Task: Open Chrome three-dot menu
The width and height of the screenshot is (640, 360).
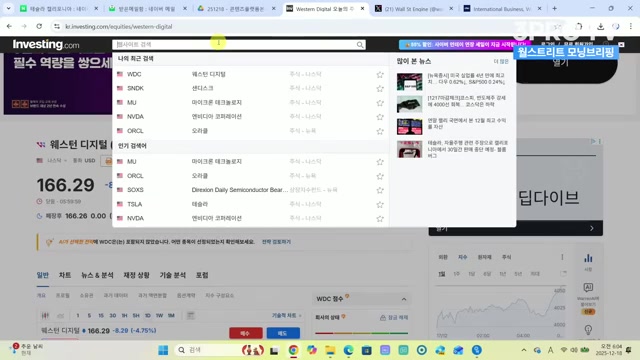Action: (631, 26)
